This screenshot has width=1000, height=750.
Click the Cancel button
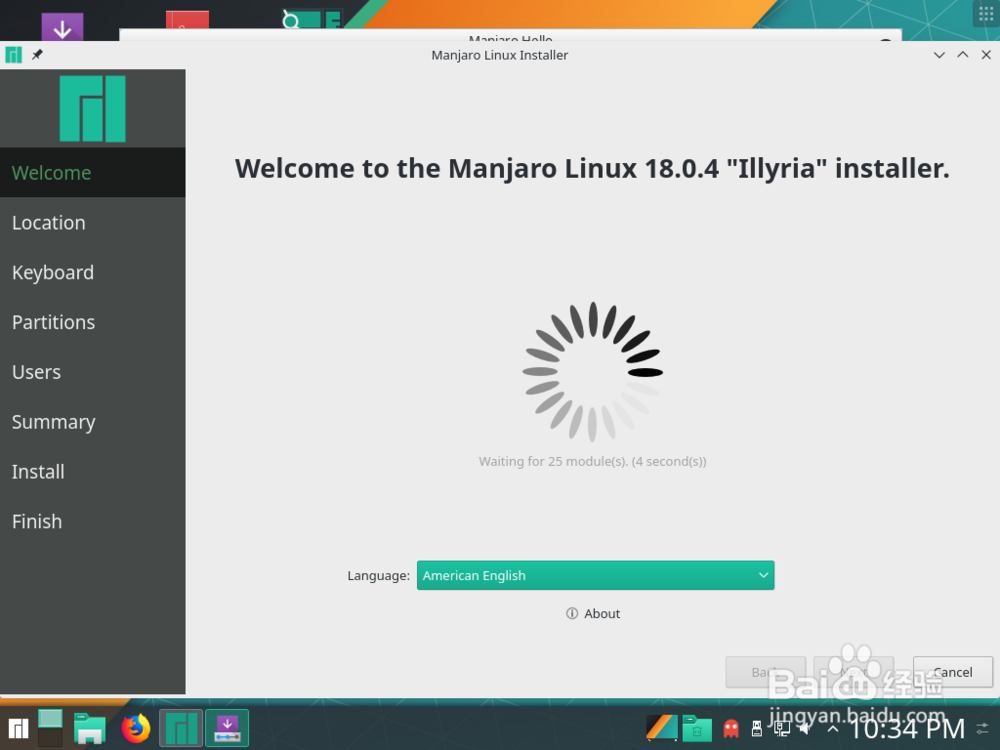[x=953, y=672]
